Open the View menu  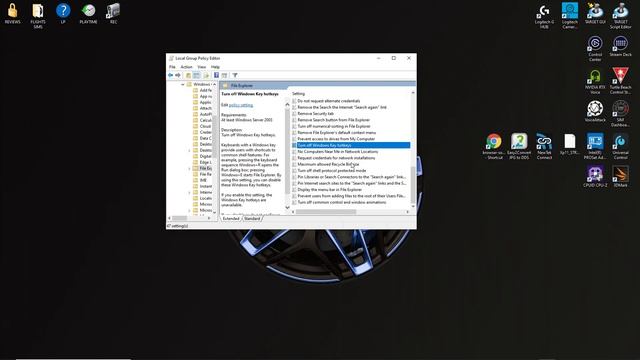[202, 67]
